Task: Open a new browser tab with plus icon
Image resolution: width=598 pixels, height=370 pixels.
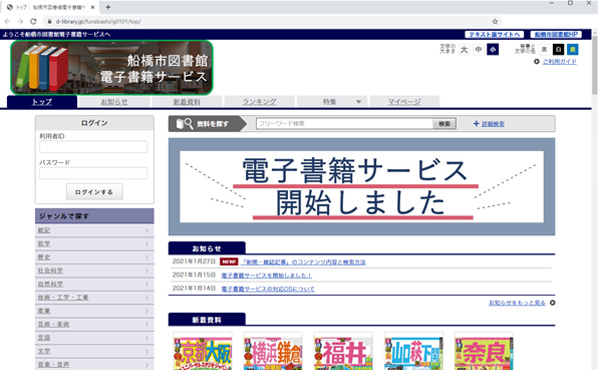Action: [x=108, y=7]
